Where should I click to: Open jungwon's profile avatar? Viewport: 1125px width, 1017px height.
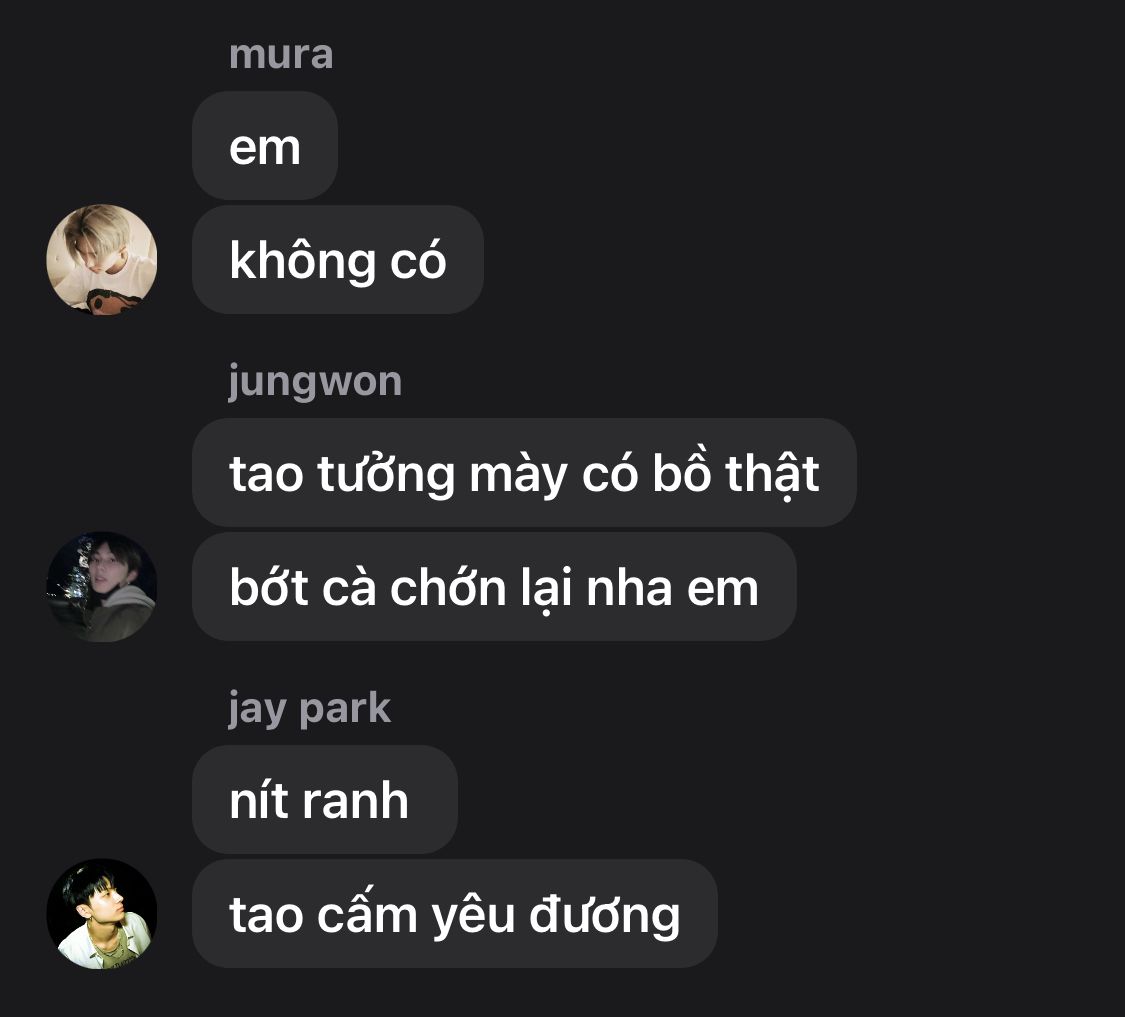pyautogui.click(x=102, y=586)
